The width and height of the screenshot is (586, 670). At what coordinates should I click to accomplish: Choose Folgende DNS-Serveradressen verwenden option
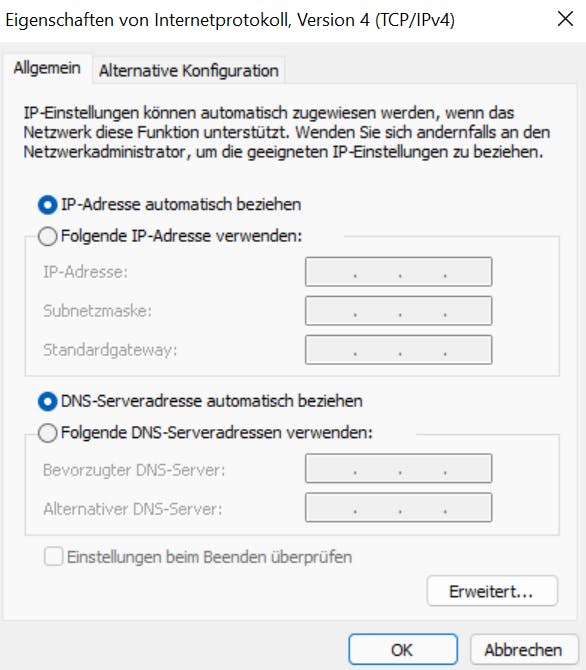click(x=47, y=433)
